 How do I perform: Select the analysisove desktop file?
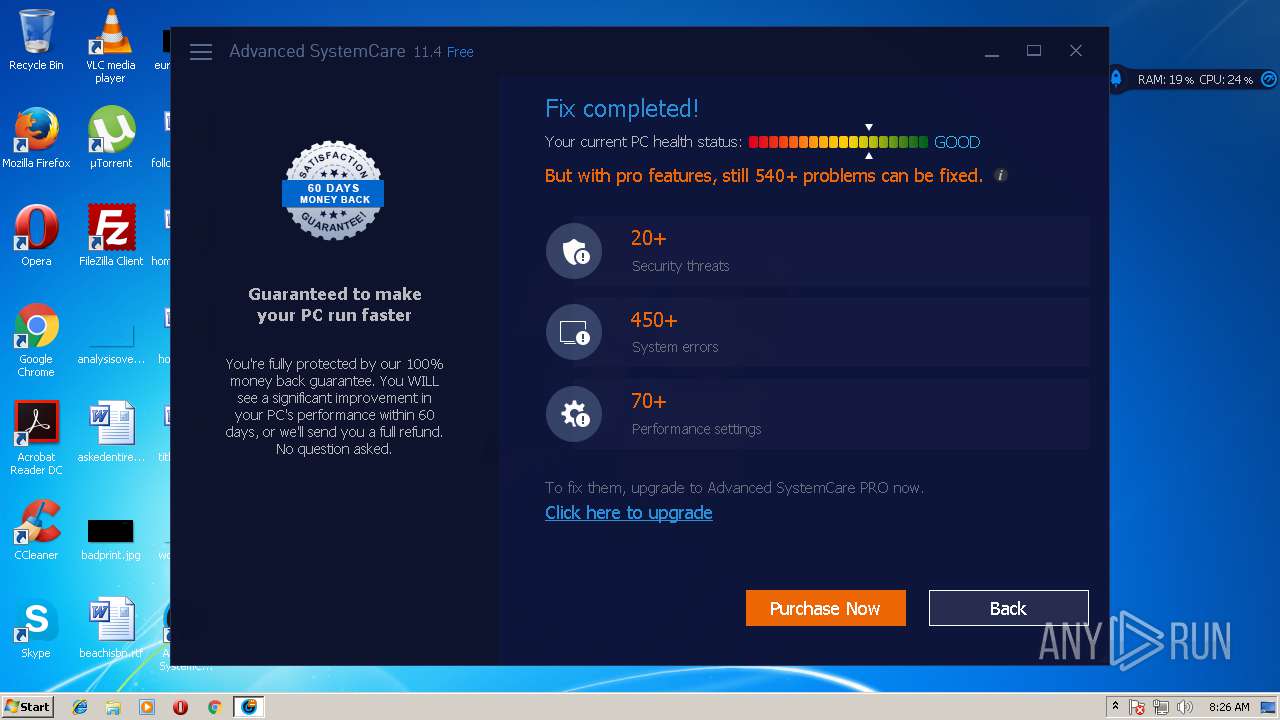[110, 340]
